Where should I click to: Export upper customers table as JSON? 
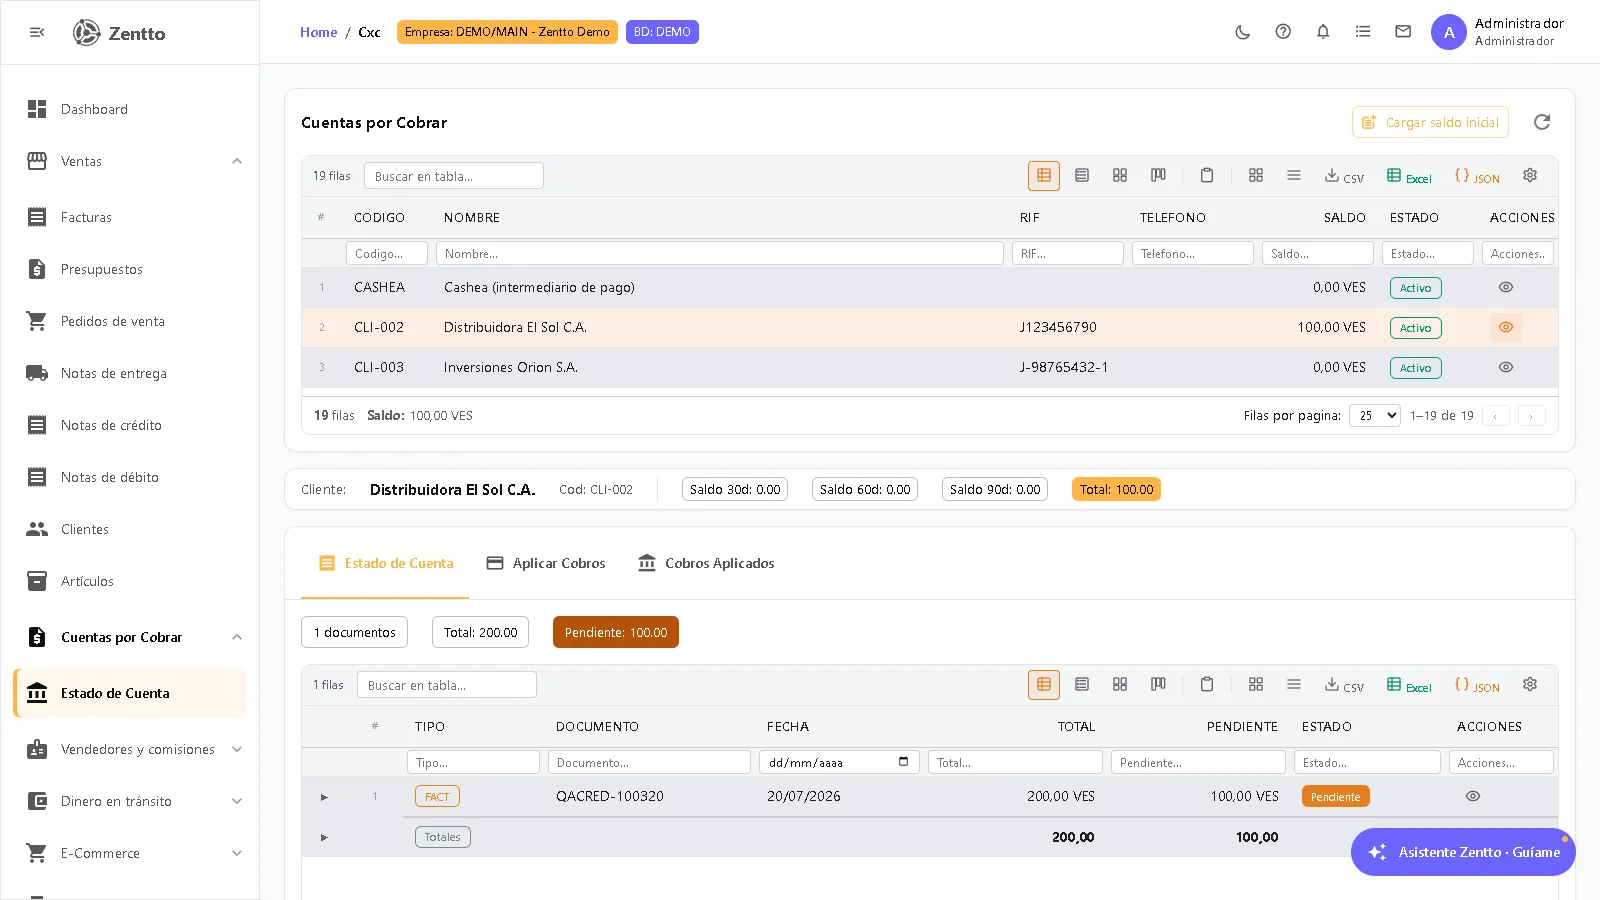pyautogui.click(x=1477, y=177)
